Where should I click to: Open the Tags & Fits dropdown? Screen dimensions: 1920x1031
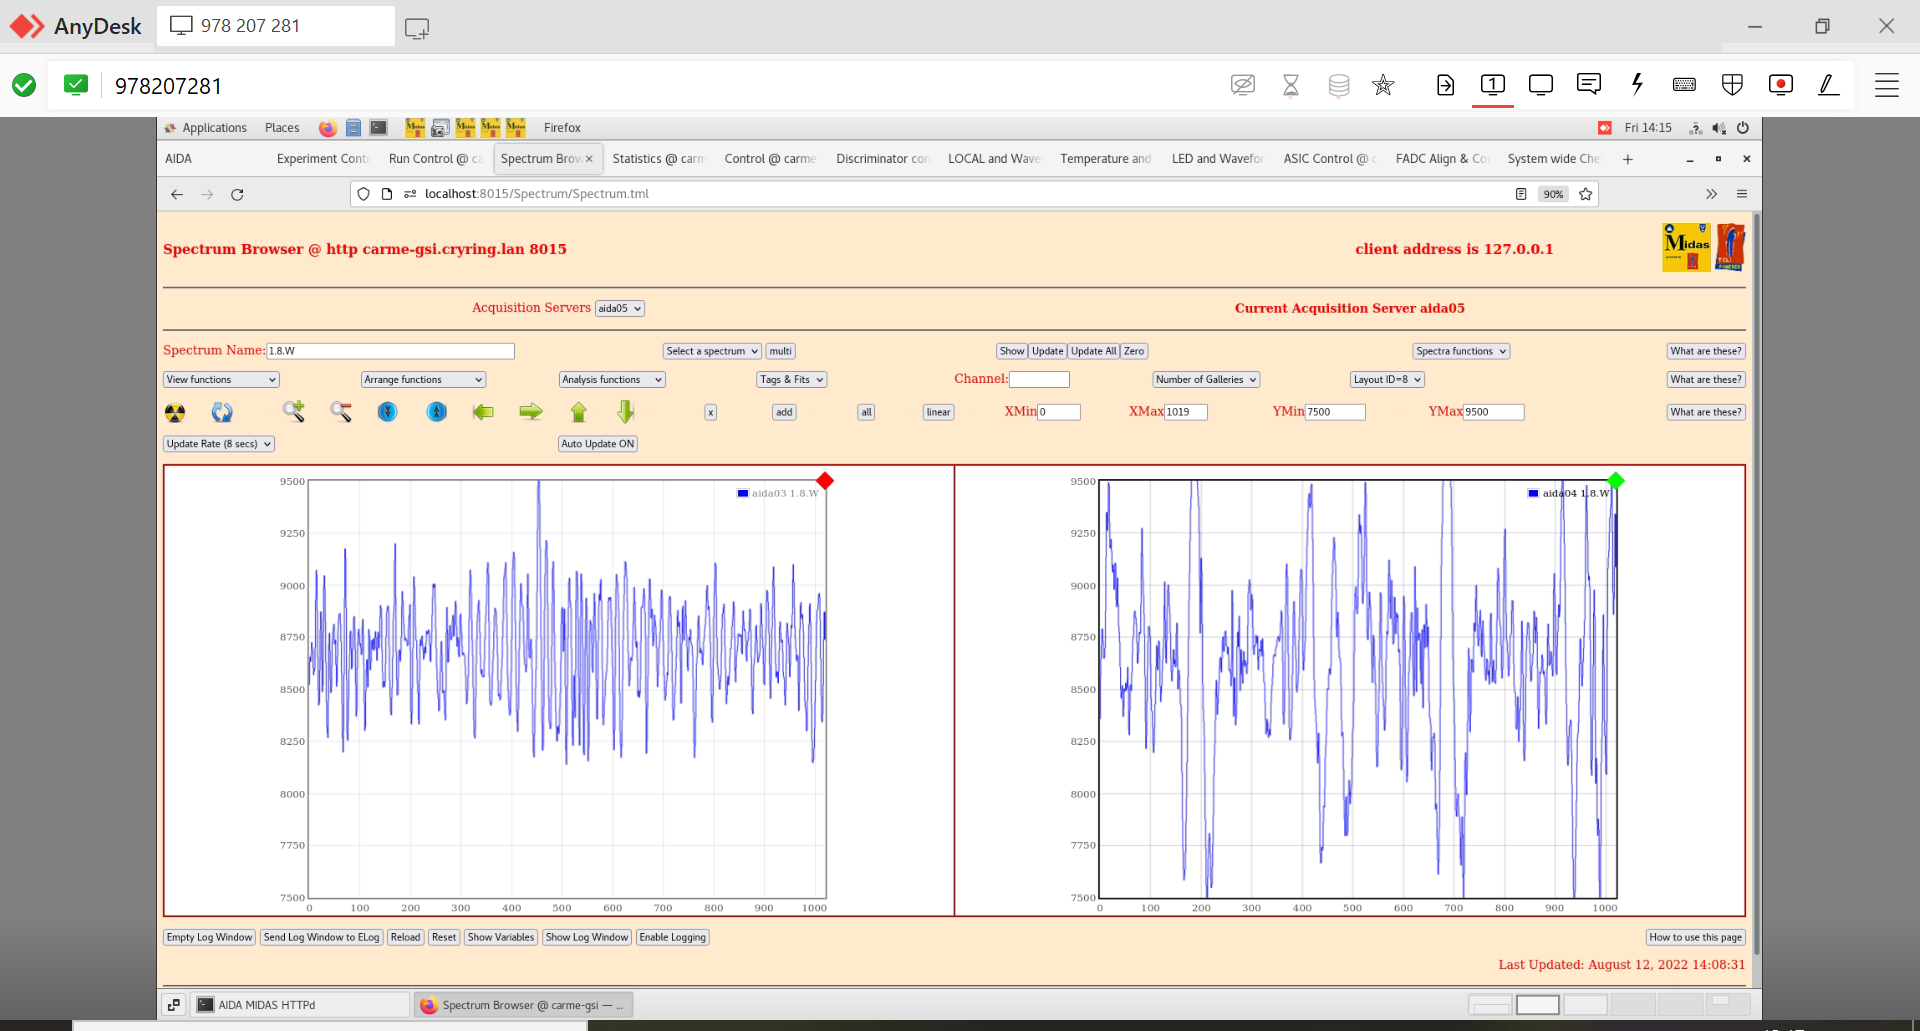click(792, 380)
